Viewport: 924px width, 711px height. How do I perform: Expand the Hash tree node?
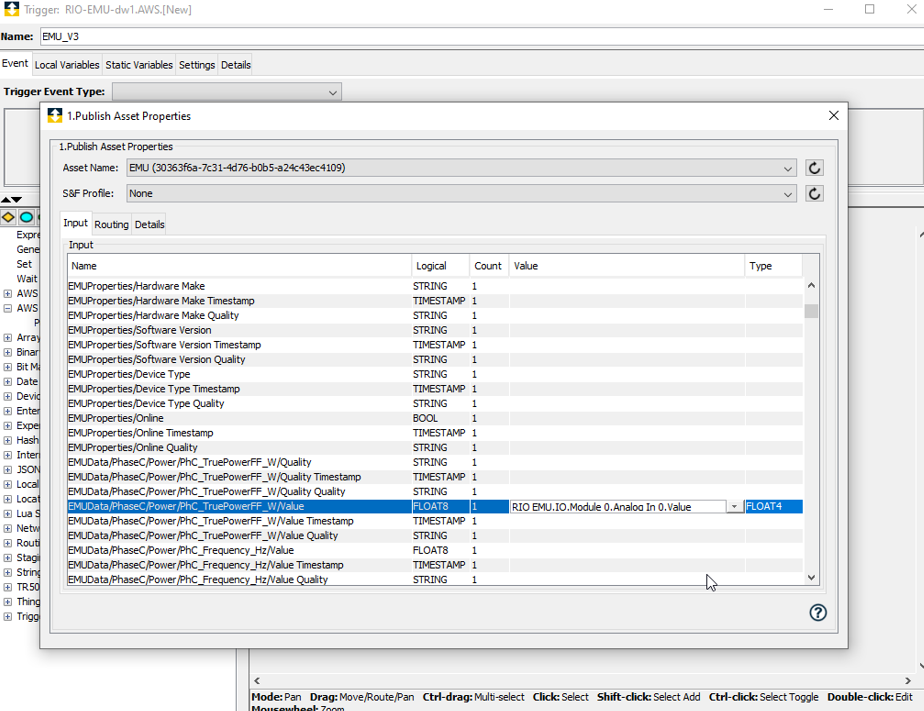pyautogui.click(x=8, y=440)
